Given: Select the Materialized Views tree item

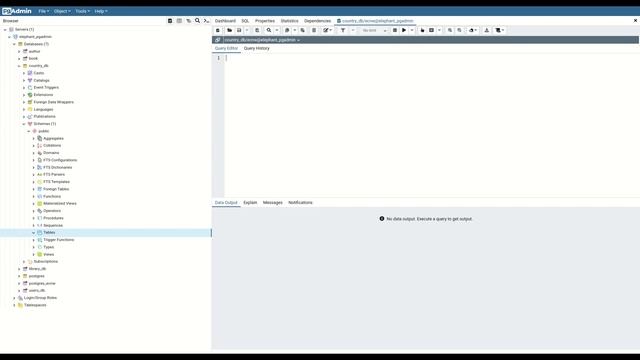Looking at the screenshot, I should [x=60, y=204].
